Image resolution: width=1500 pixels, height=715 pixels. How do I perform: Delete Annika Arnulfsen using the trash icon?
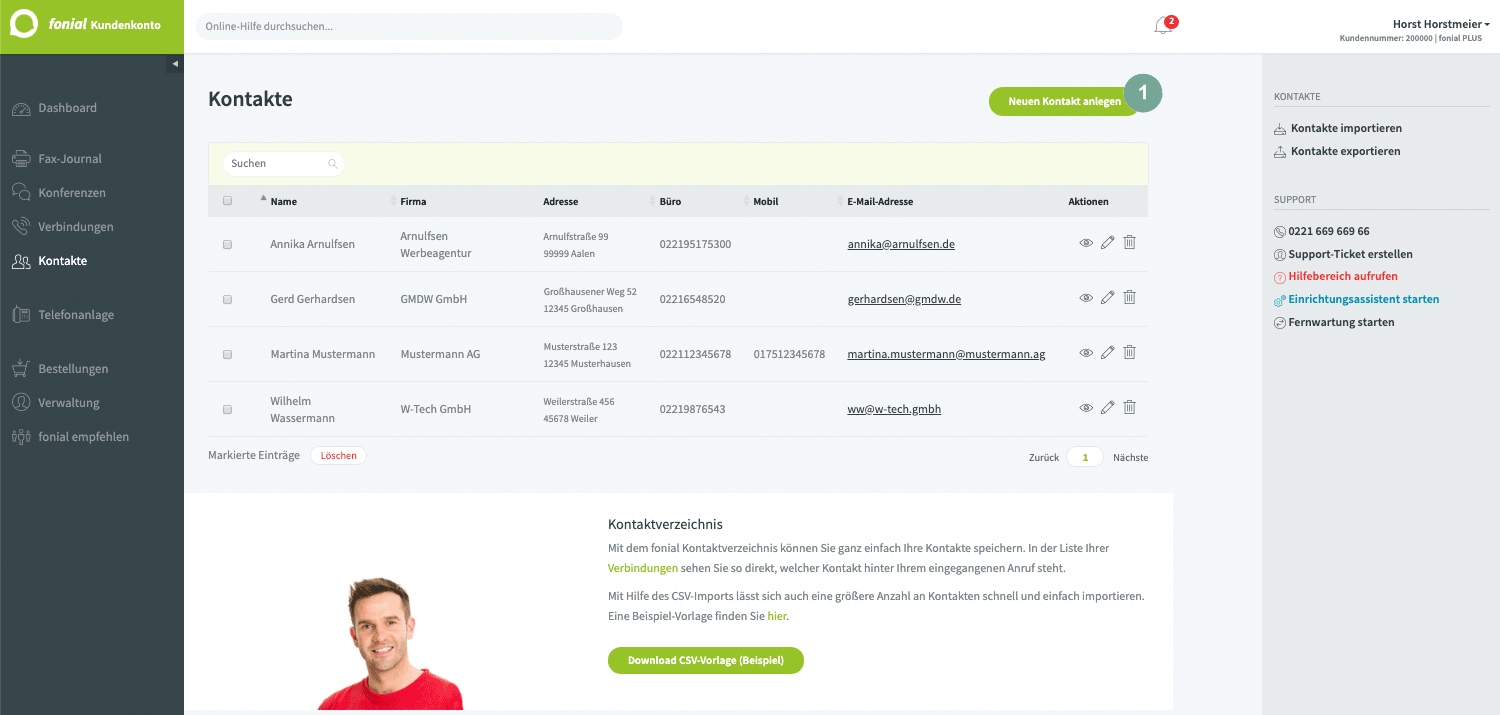coord(1129,242)
